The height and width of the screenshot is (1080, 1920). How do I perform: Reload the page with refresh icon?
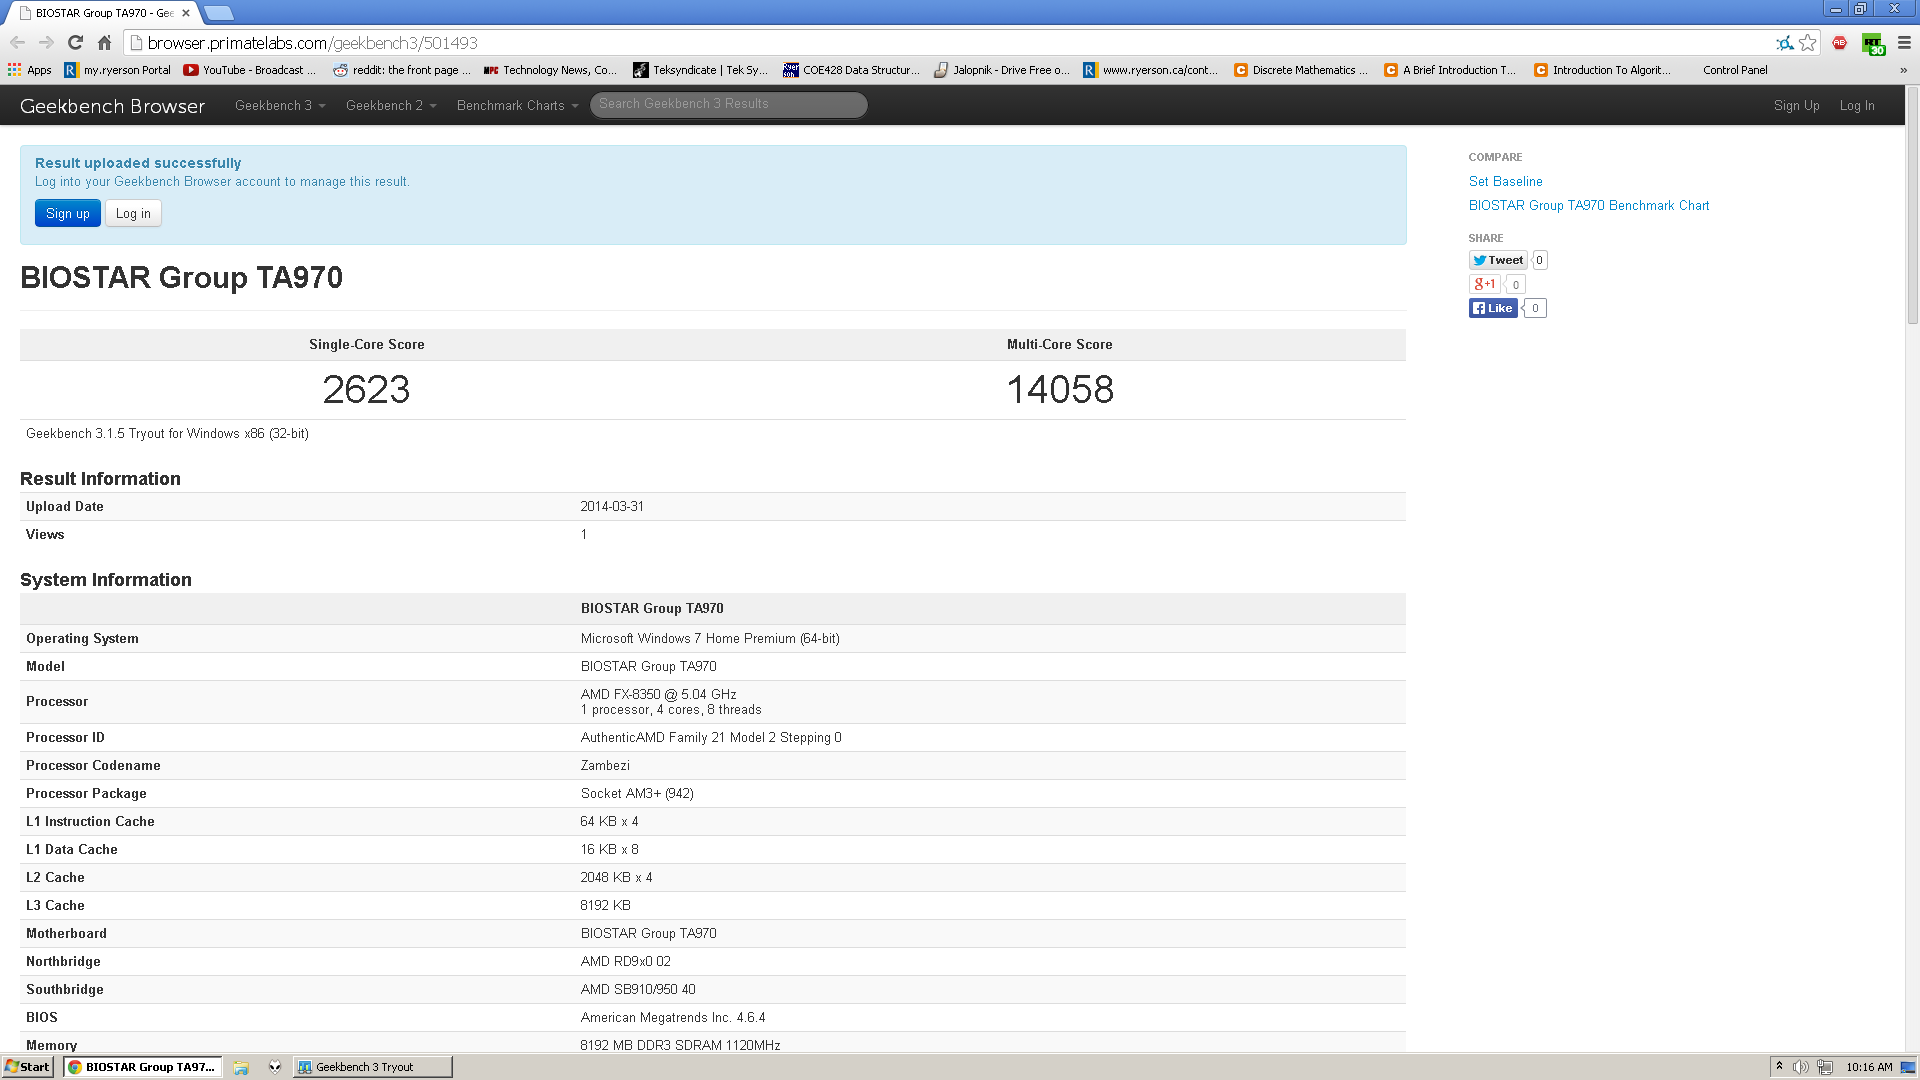coord(75,43)
